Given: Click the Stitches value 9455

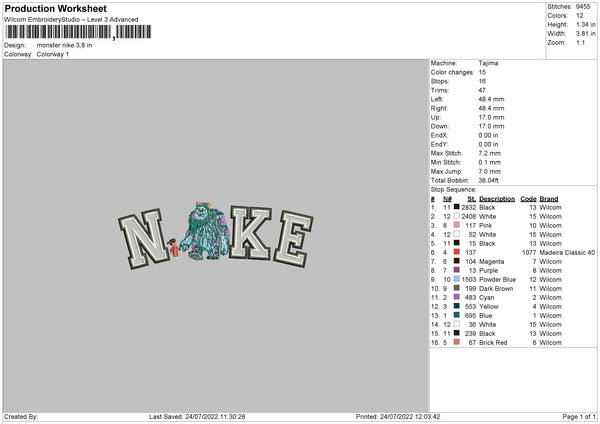Looking at the screenshot, I should (583, 7).
